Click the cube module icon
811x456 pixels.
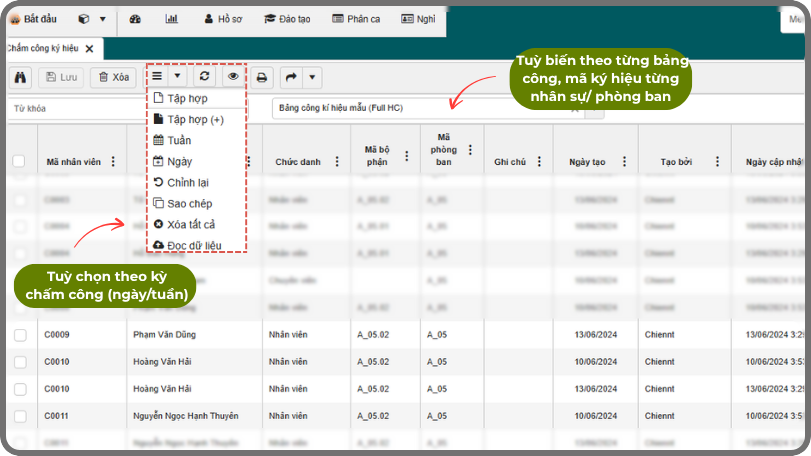pyautogui.click(x=83, y=19)
